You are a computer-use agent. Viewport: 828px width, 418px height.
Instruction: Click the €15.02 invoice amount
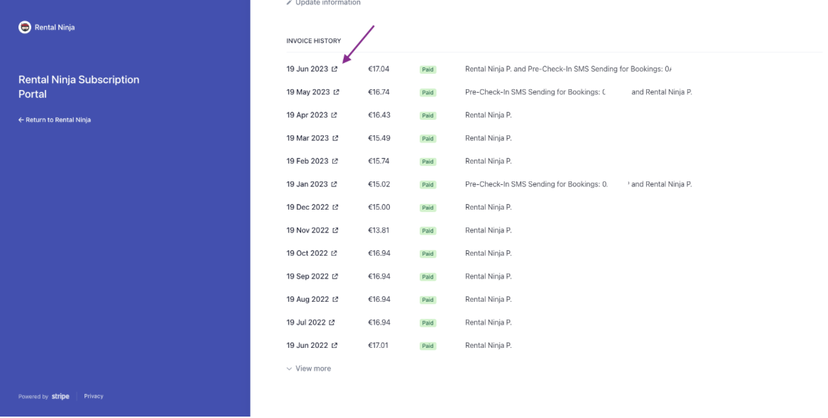pyautogui.click(x=379, y=184)
